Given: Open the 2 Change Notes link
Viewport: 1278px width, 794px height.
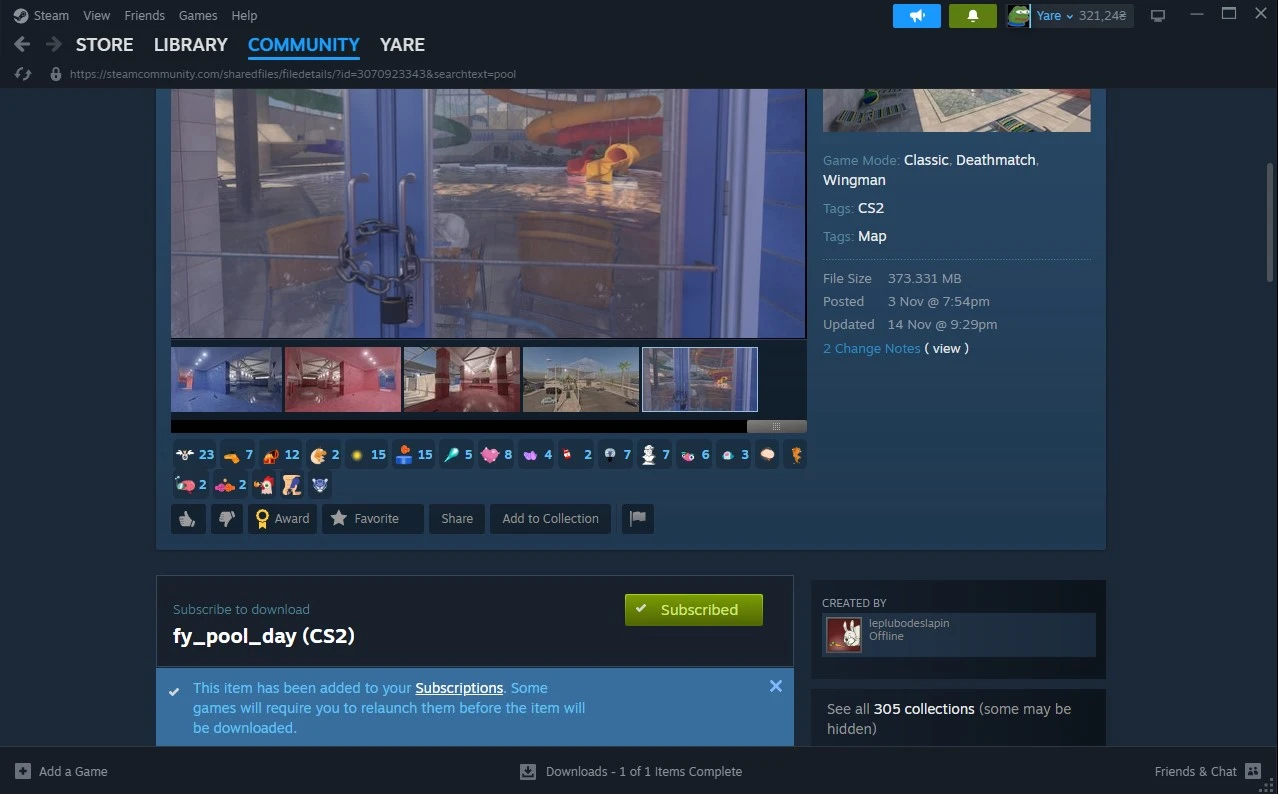Looking at the screenshot, I should (x=871, y=348).
